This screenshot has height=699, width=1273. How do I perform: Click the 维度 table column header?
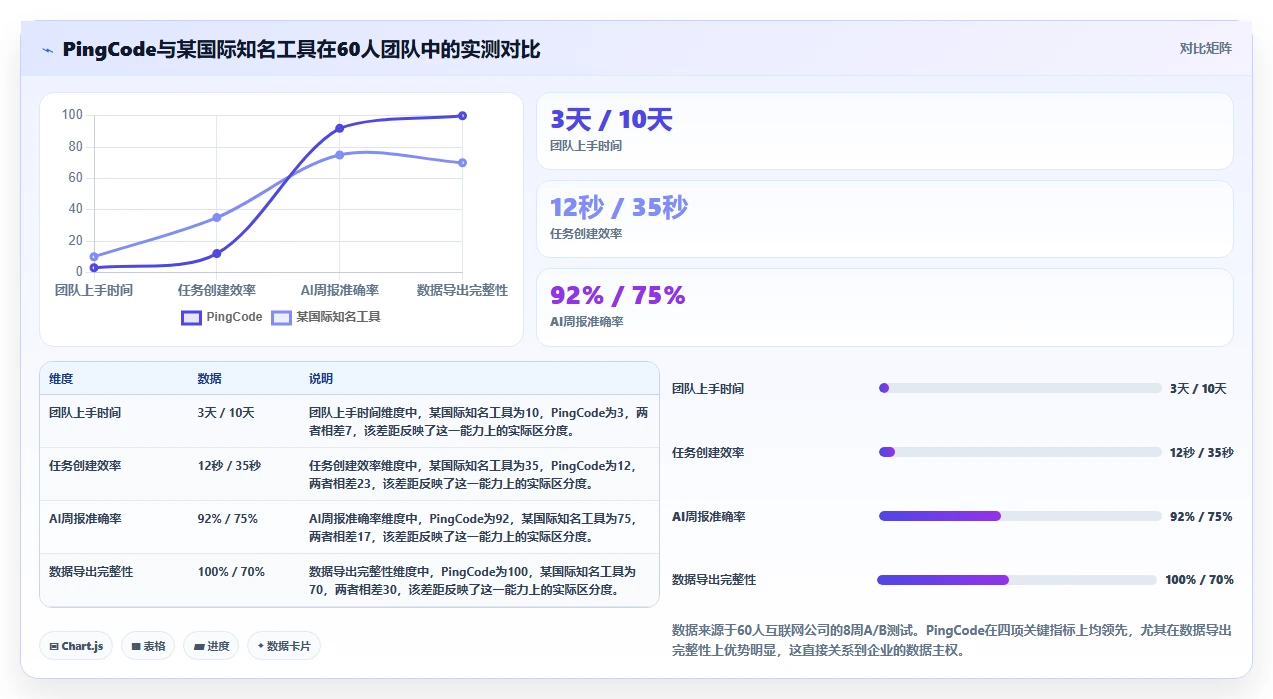click(61, 379)
